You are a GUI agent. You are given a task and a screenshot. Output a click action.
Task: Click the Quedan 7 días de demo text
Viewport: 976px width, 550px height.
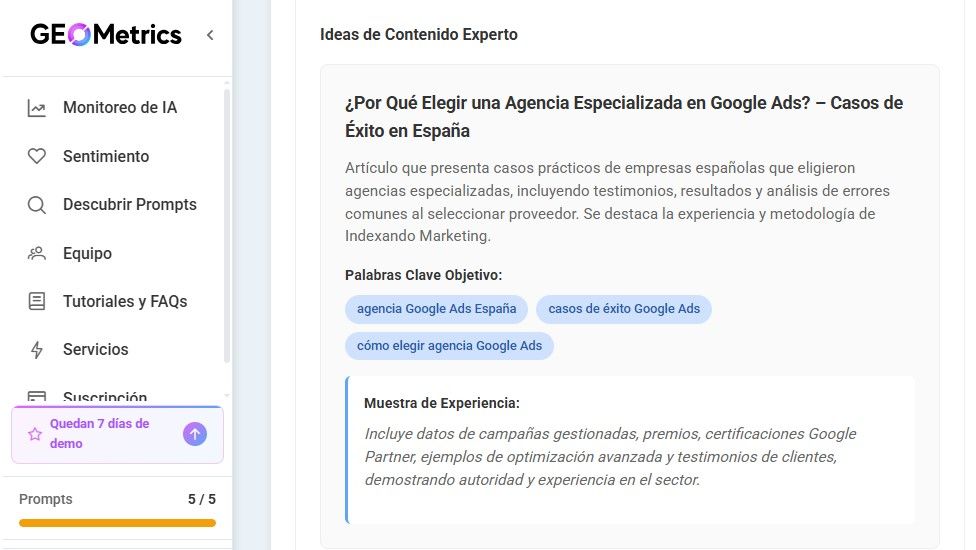pyautogui.click(x=100, y=434)
